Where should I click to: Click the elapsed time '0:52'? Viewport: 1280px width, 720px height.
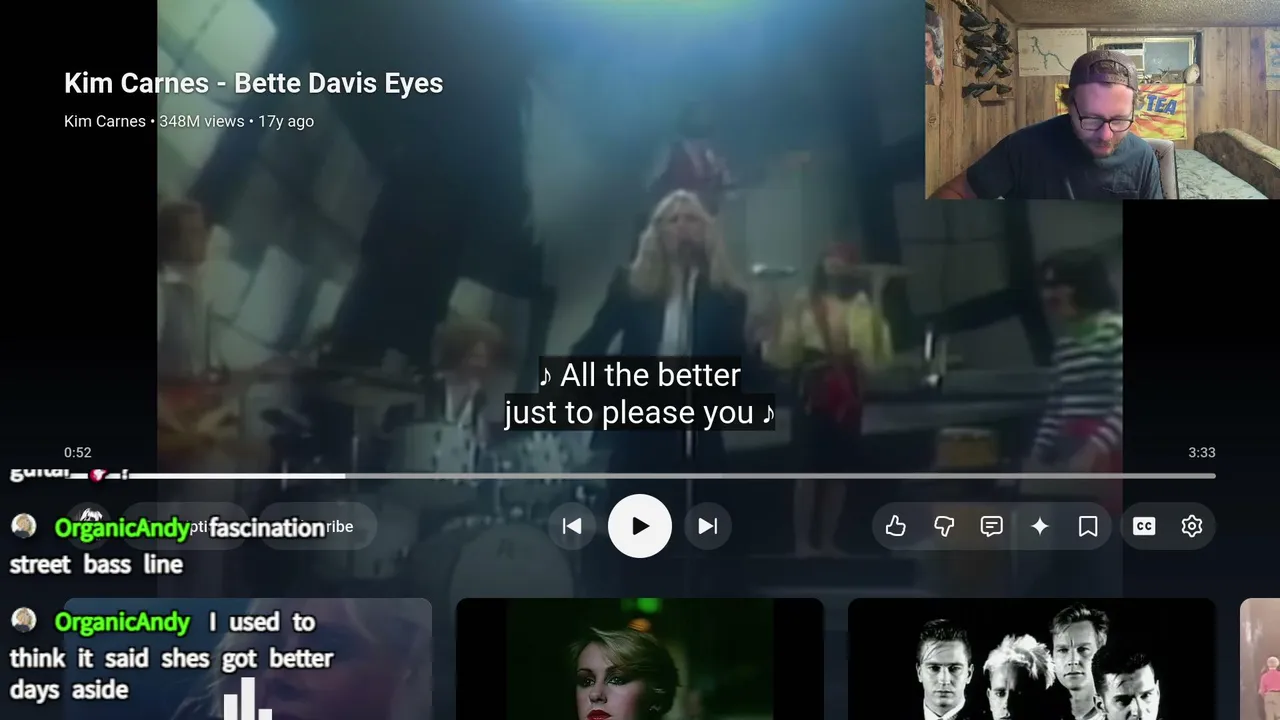pyautogui.click(x=78, y=453)
